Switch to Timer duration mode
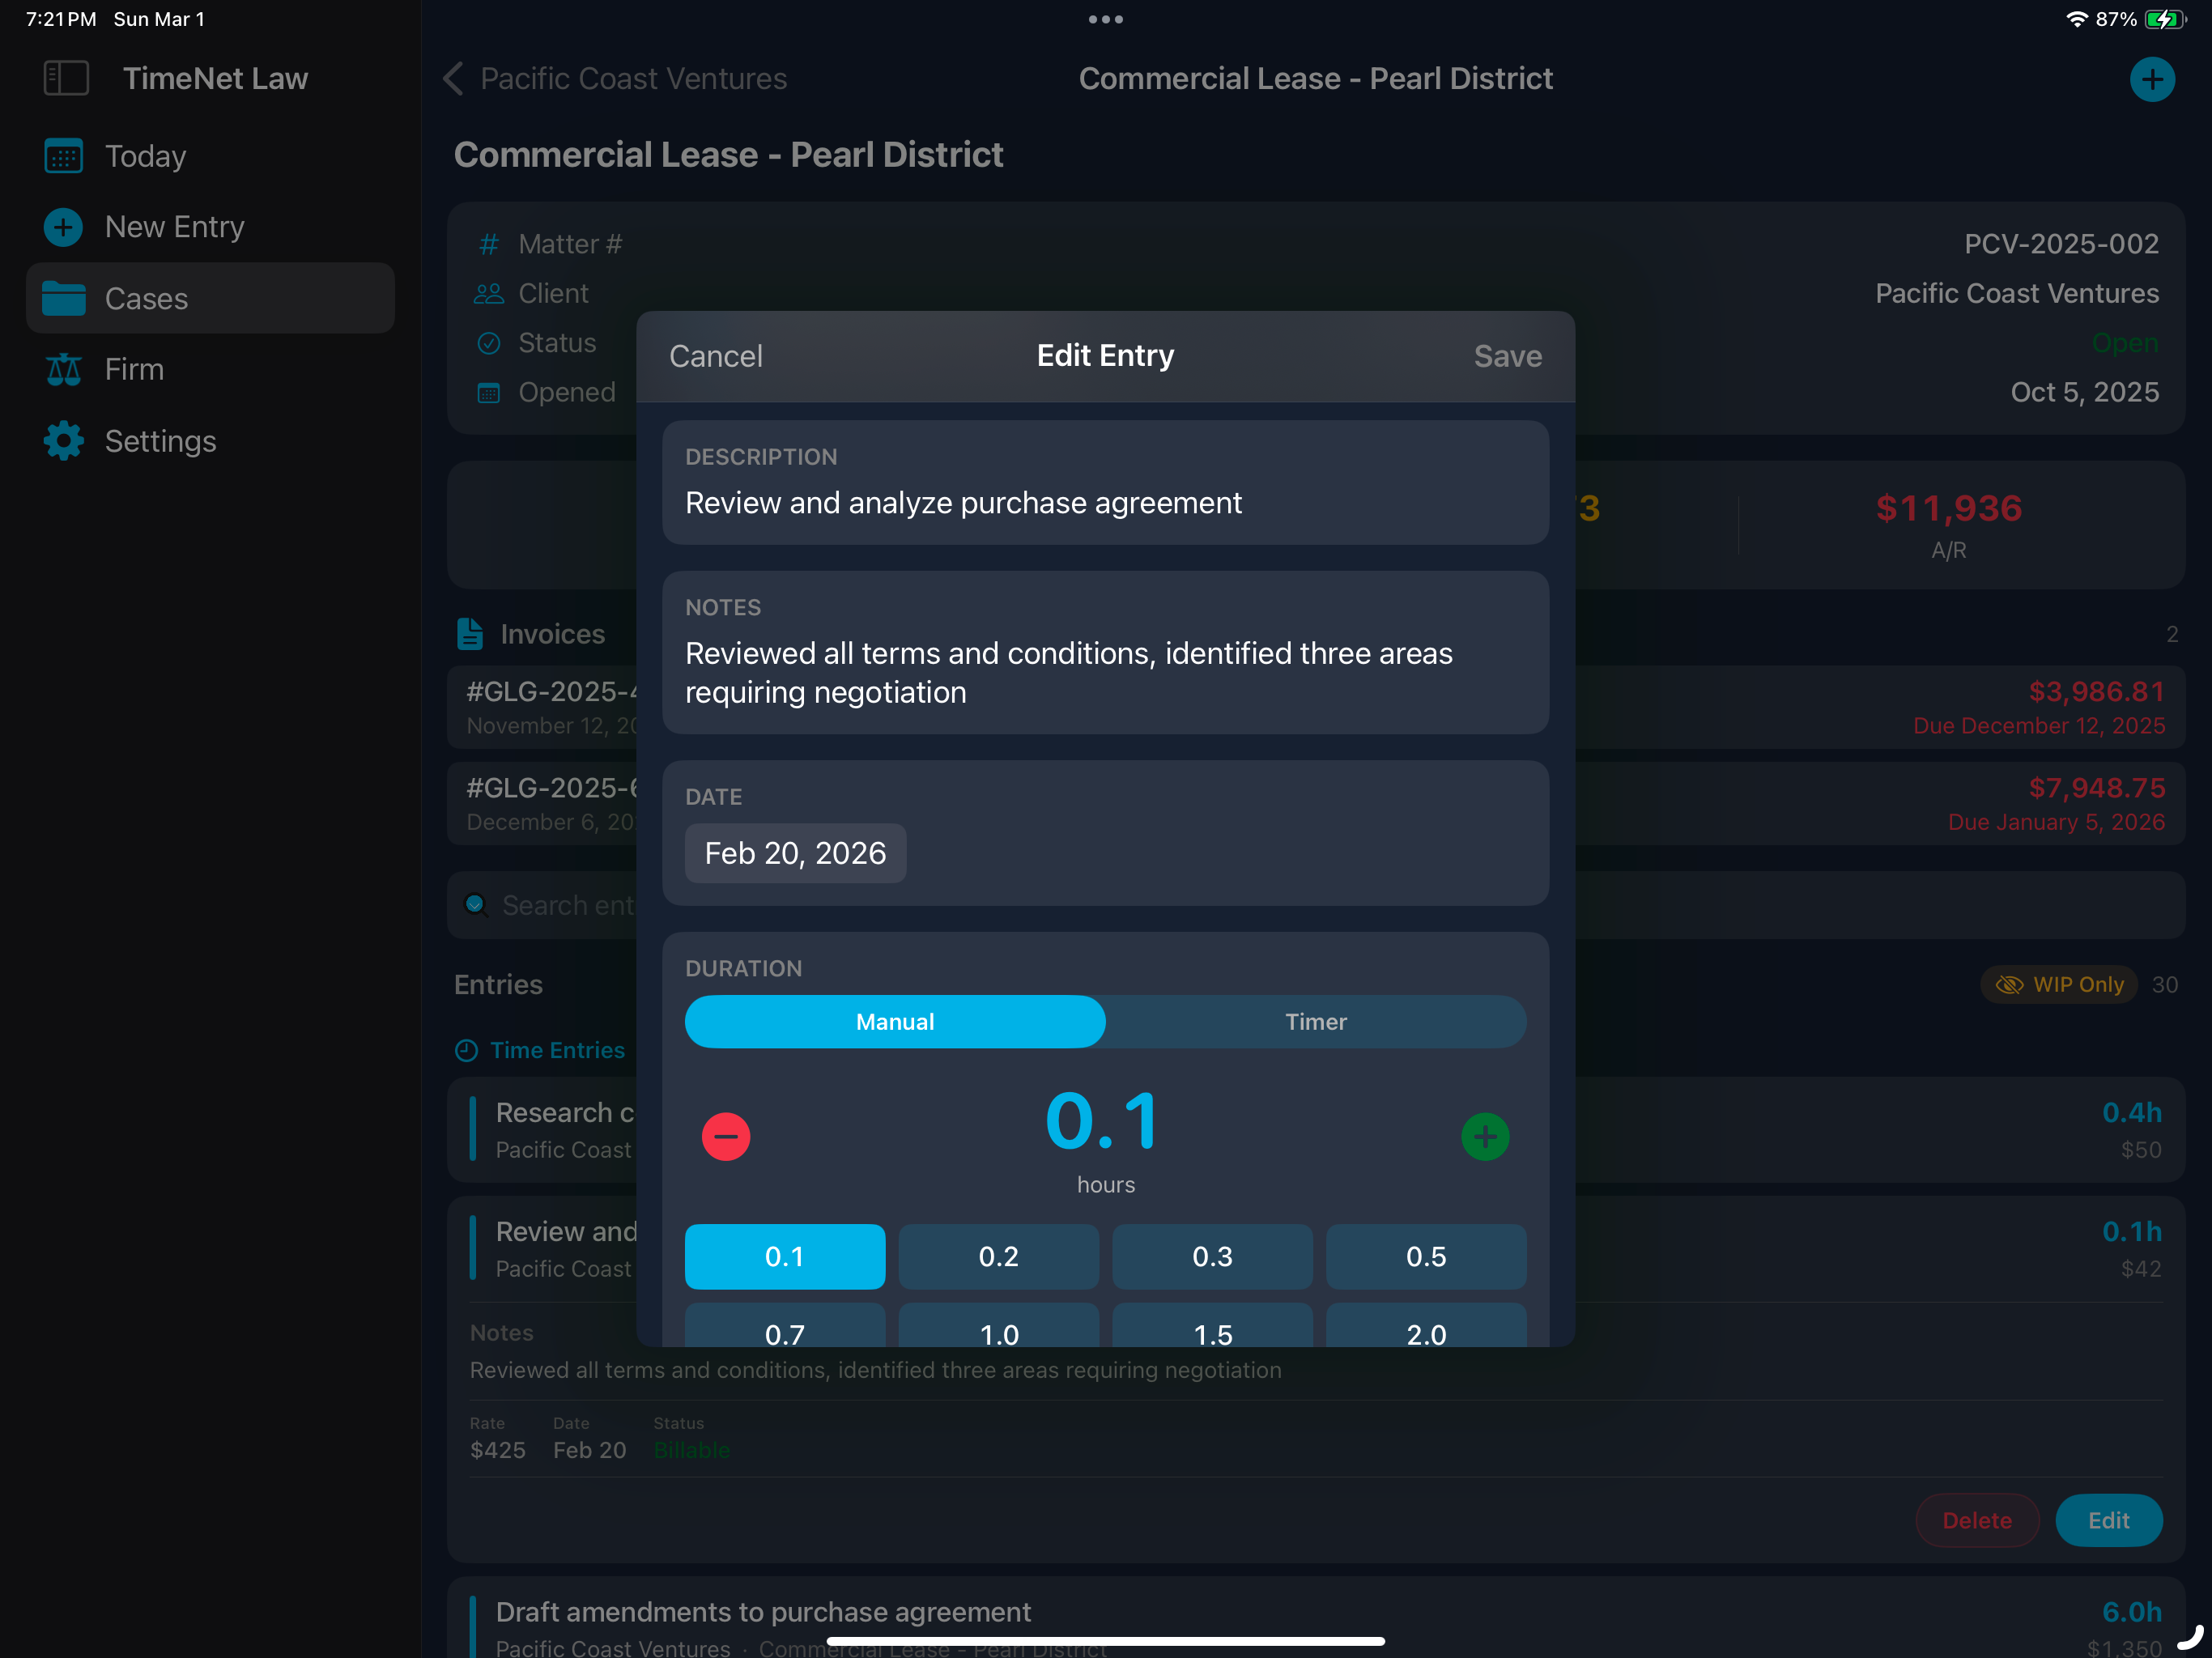The height and width of the screenshot is (1658, 2212). [x=1316, y=1022]
